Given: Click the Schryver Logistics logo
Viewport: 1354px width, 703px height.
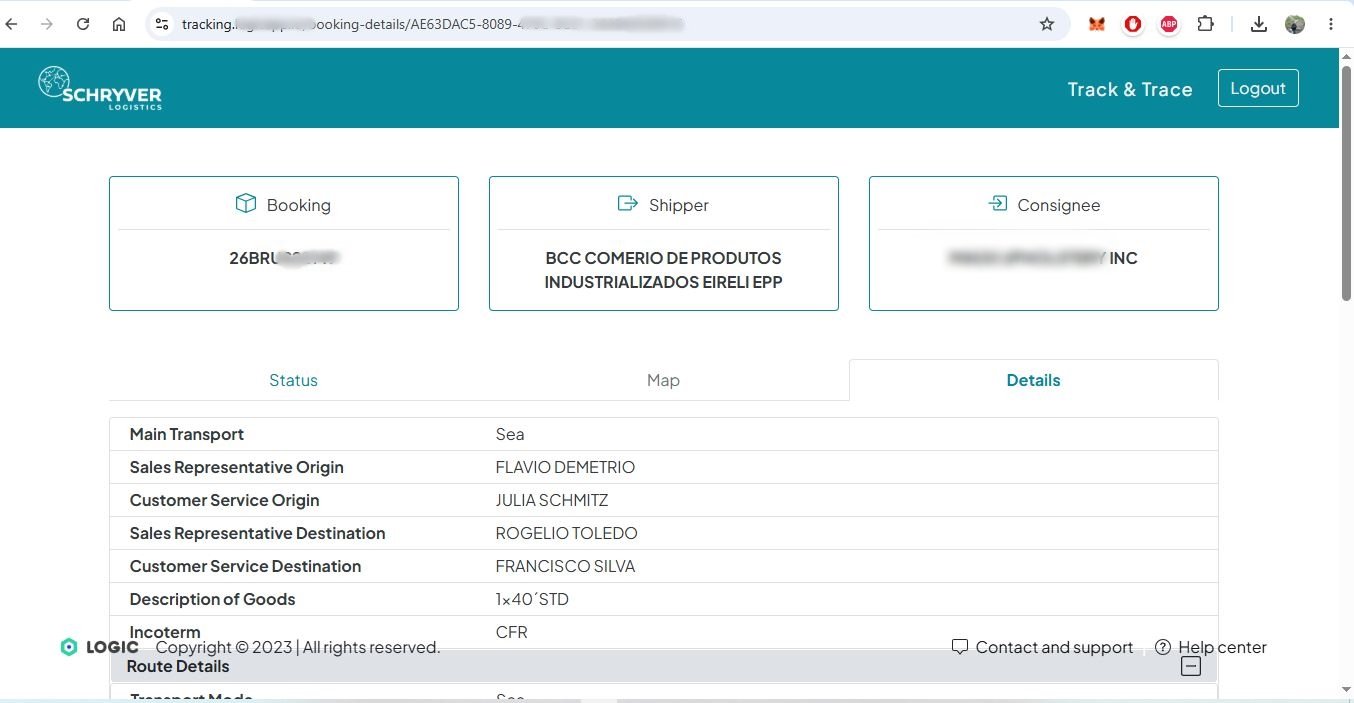Looking at the screenshot, I should point(99,88).
